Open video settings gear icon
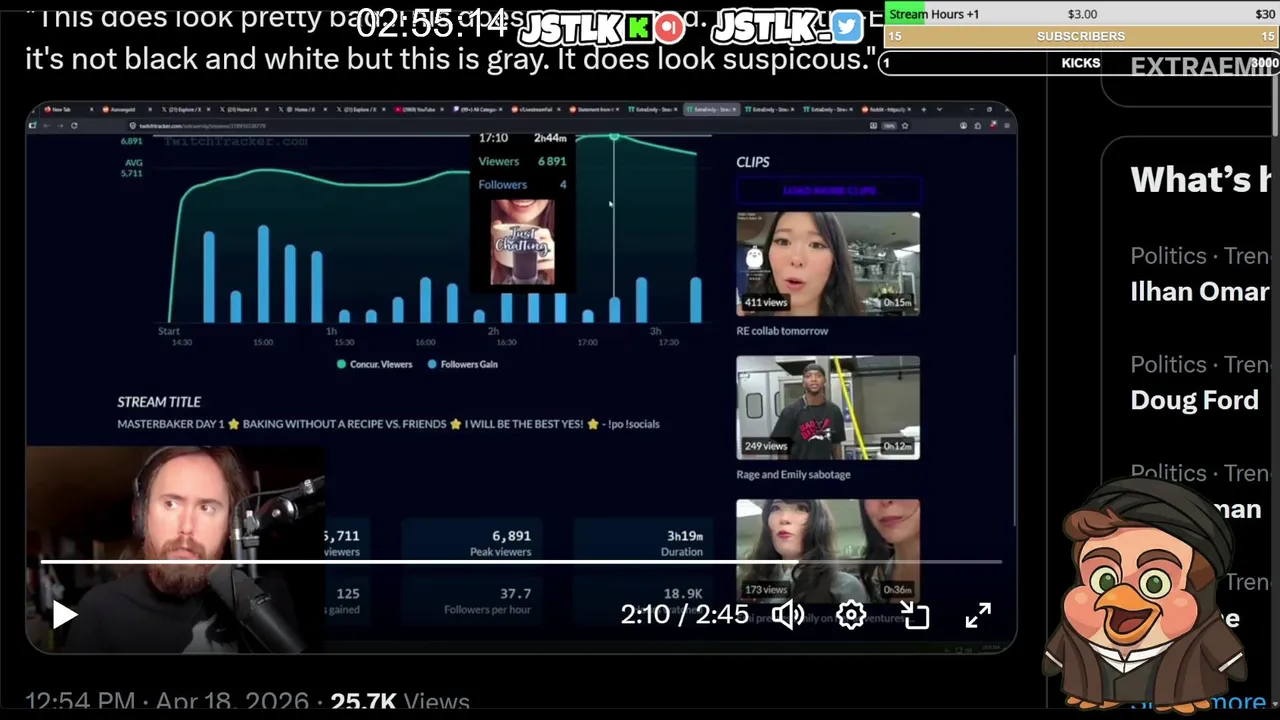The image size is (1280, 720). coord(851,614)
